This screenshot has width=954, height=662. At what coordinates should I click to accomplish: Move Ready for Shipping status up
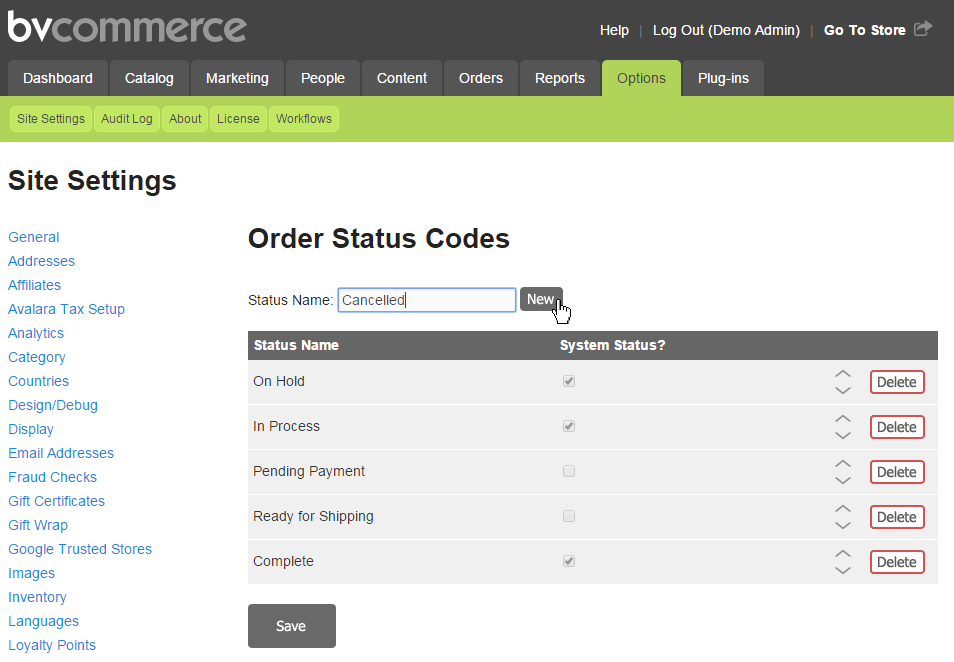pos(843,509)
